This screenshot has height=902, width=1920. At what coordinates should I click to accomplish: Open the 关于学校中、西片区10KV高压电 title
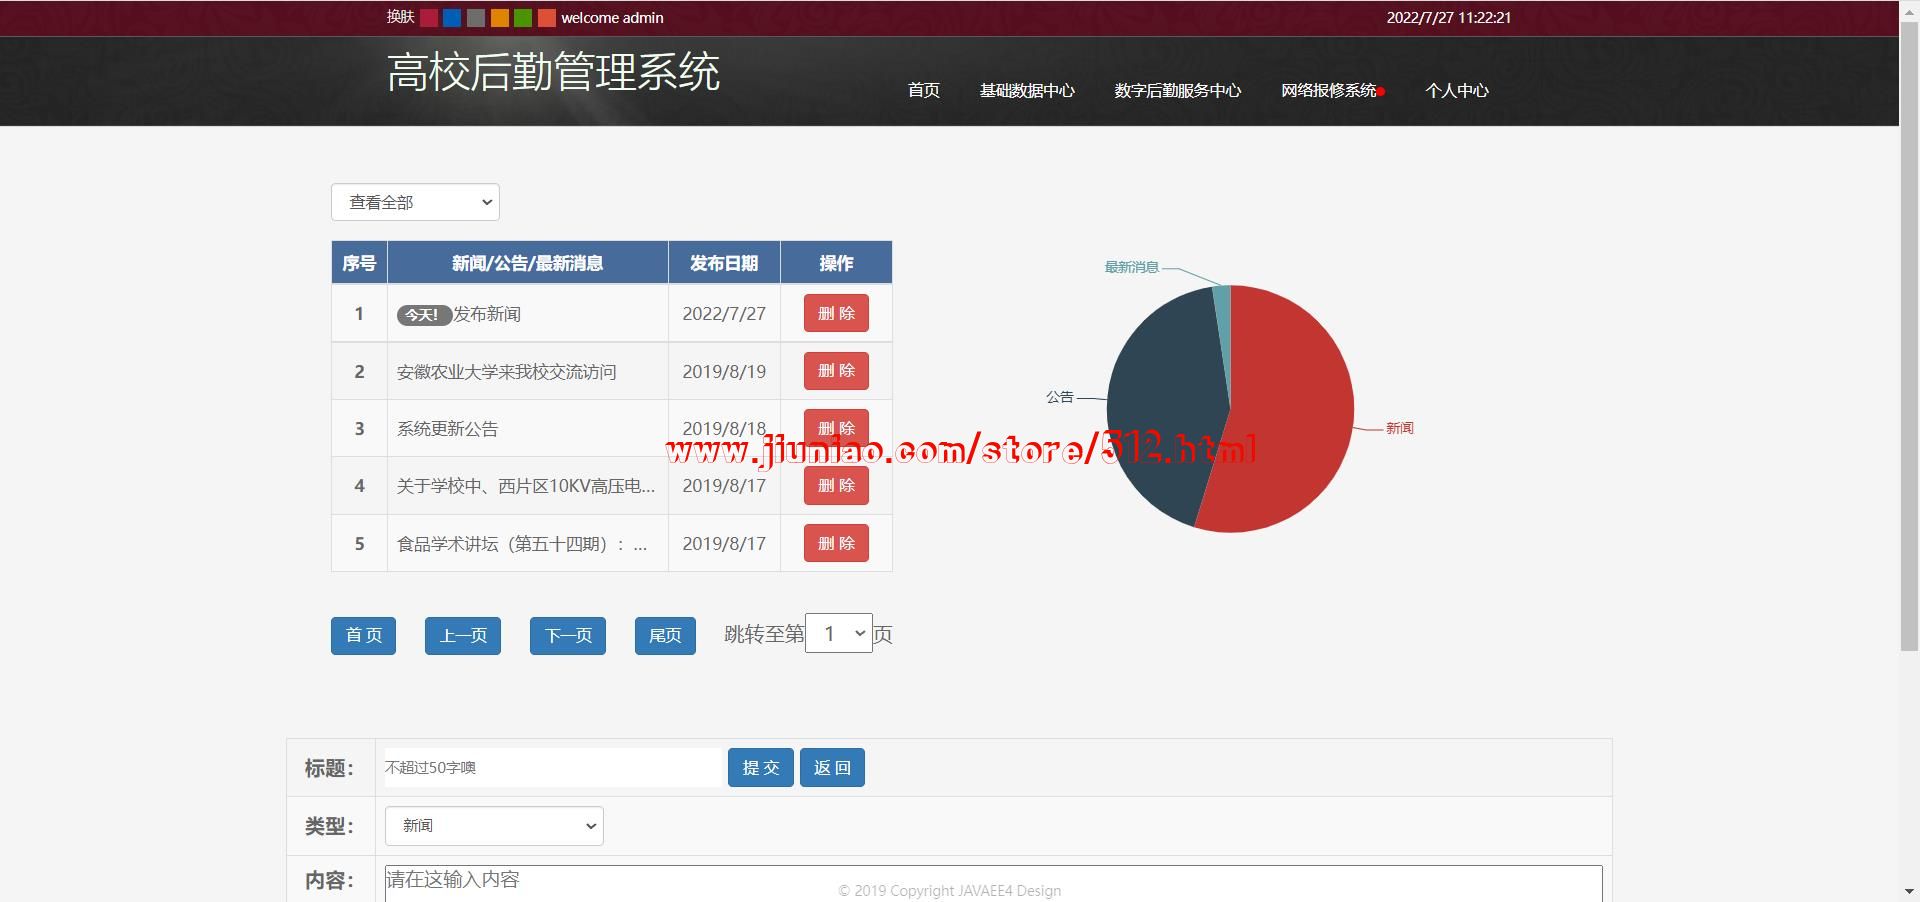(526, 486)
